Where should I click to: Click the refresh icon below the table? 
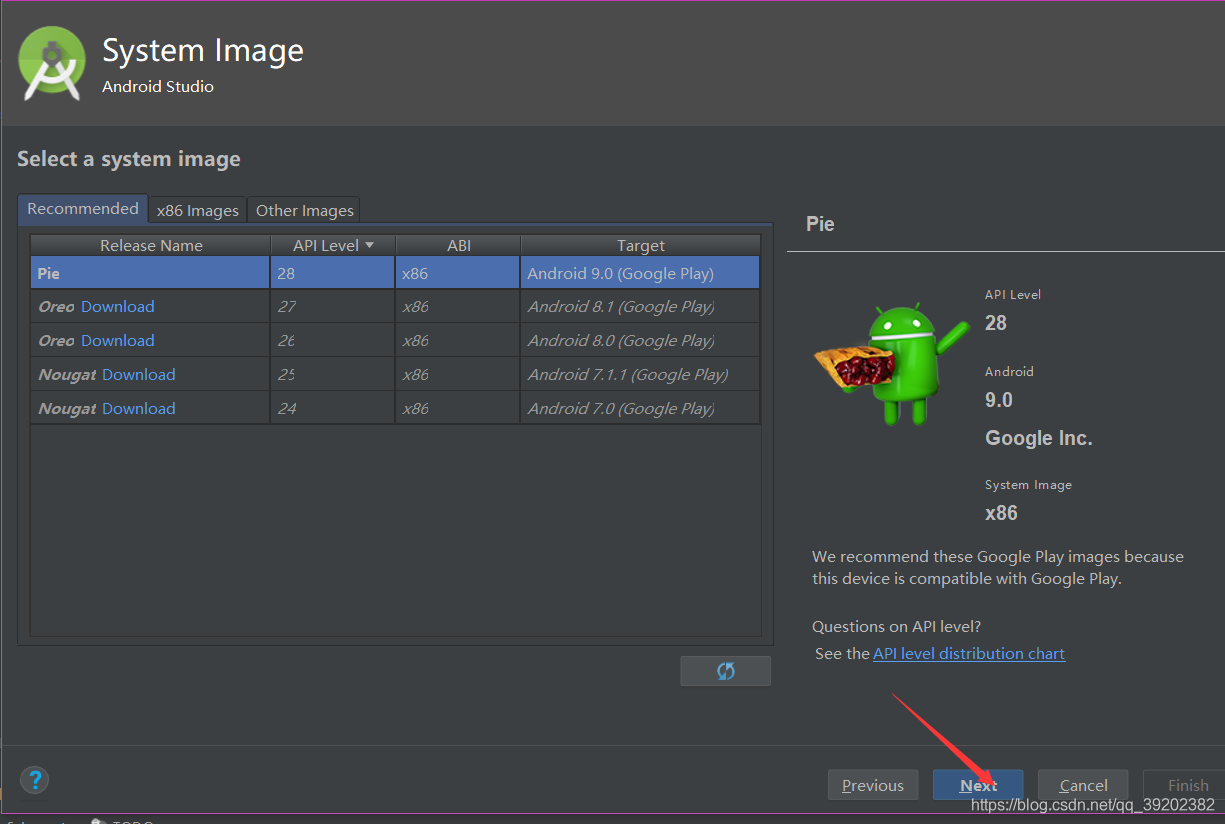[x=725, y=671]
